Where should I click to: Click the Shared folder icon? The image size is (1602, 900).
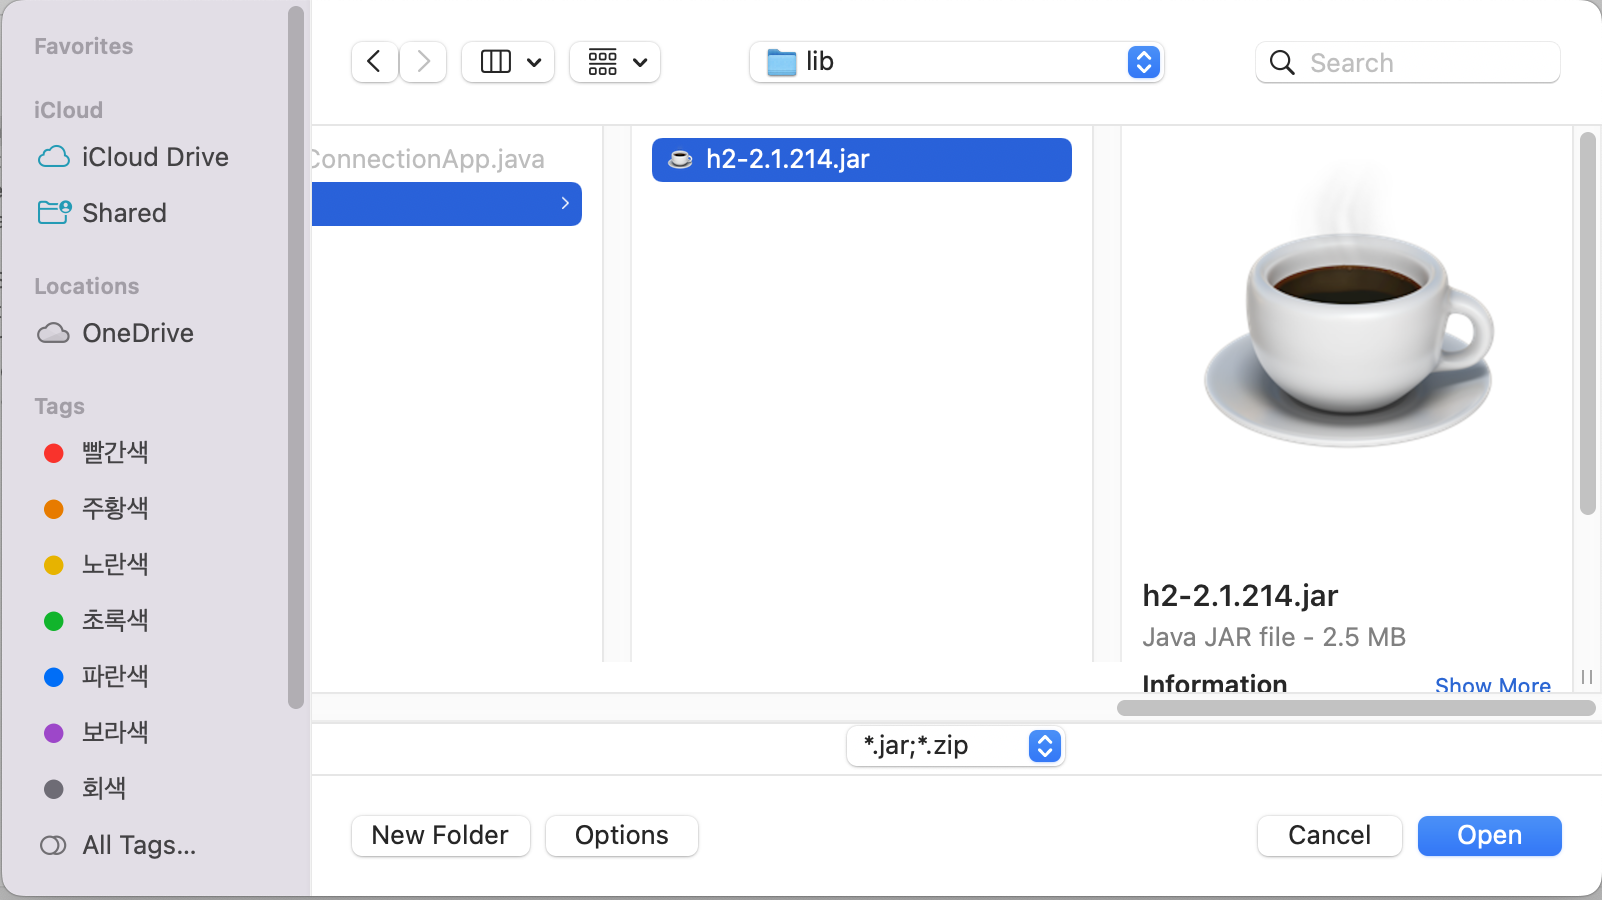54,212
